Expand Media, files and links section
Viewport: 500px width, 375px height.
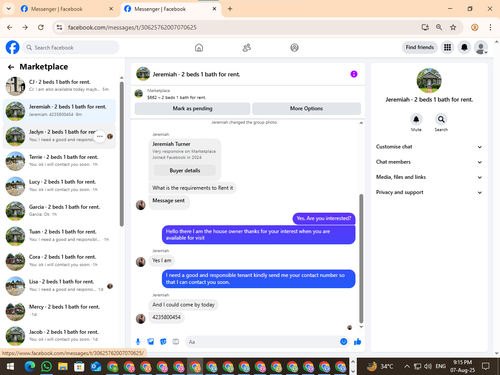coord(429,177)
